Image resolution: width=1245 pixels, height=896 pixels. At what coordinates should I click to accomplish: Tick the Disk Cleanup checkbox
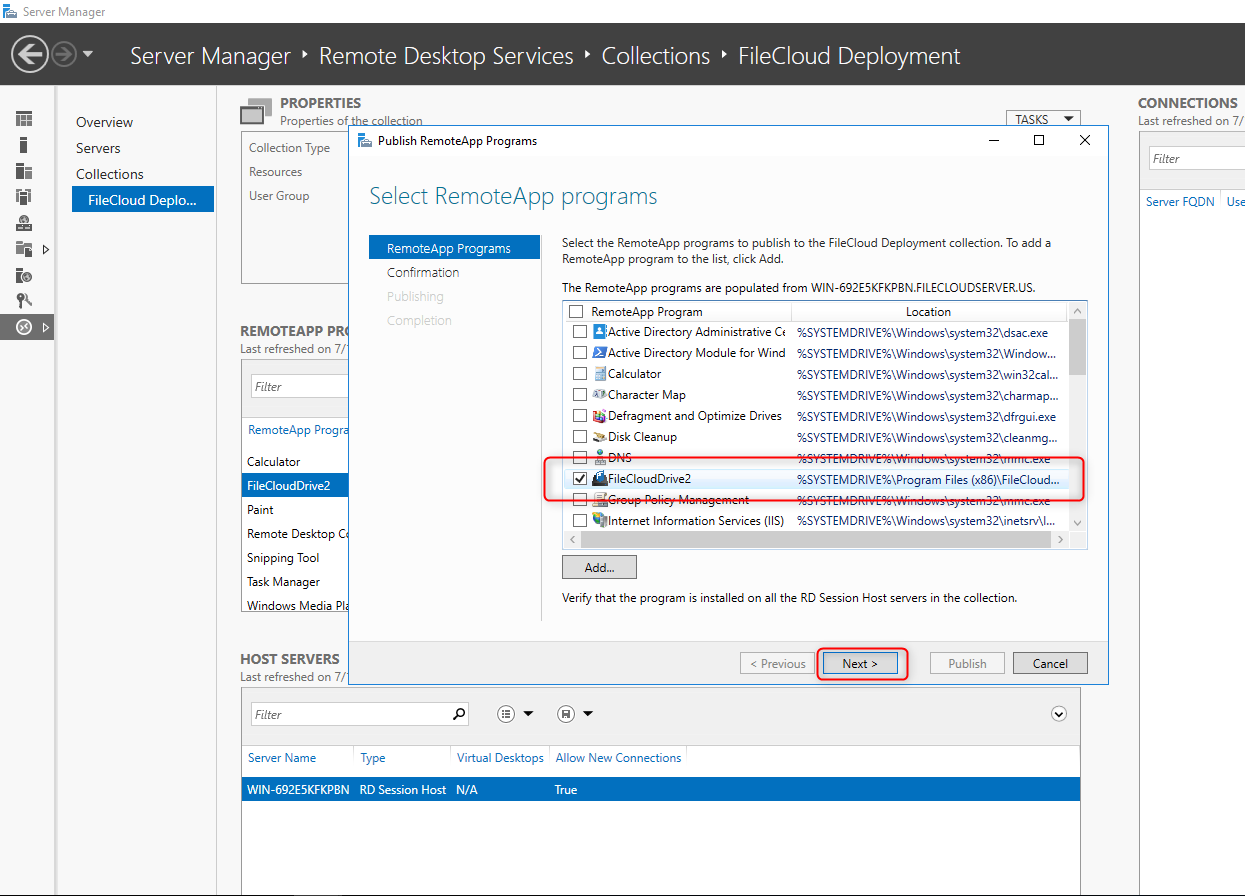[580, 437]
